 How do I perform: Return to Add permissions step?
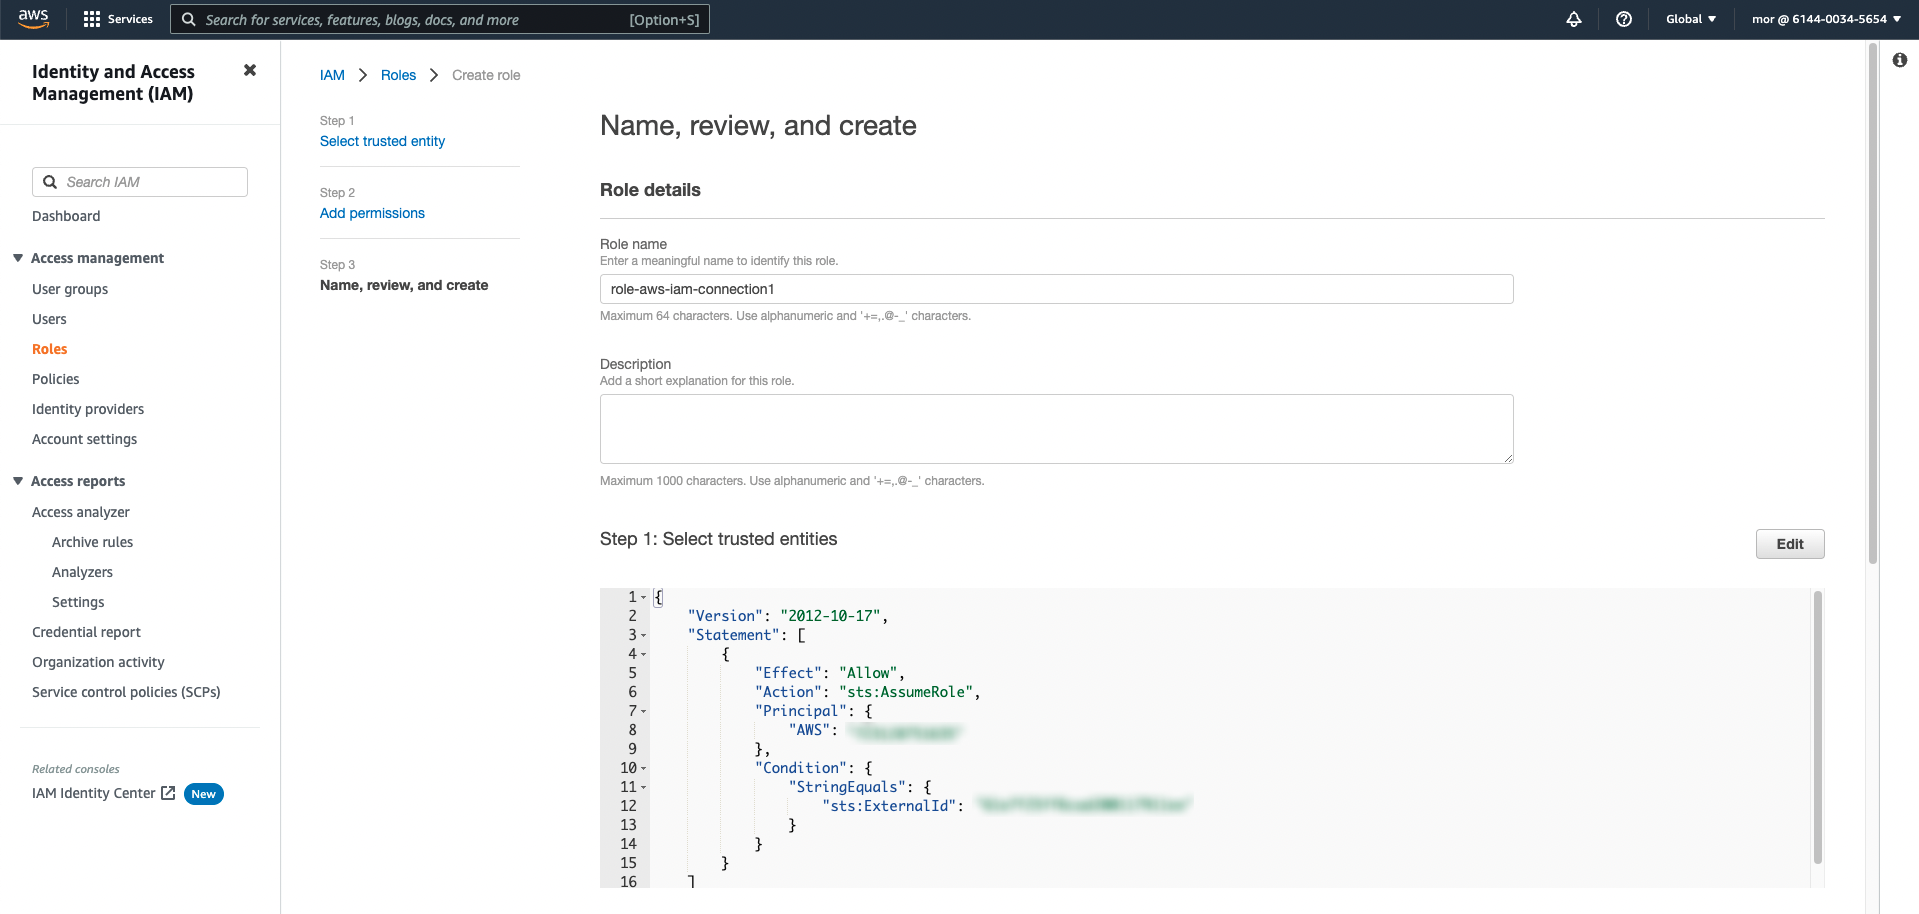tap(372, 213)
